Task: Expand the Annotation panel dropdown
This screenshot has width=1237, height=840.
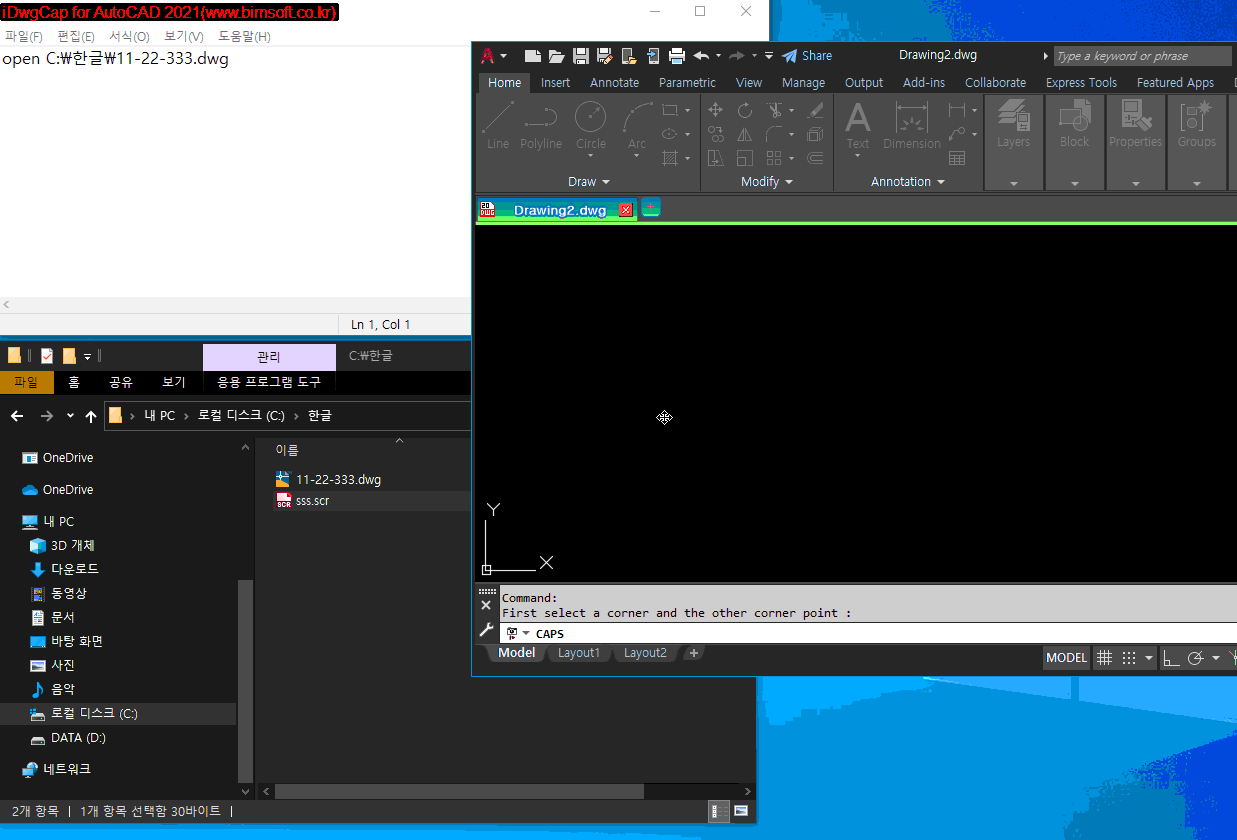Action: coord(908,182)
